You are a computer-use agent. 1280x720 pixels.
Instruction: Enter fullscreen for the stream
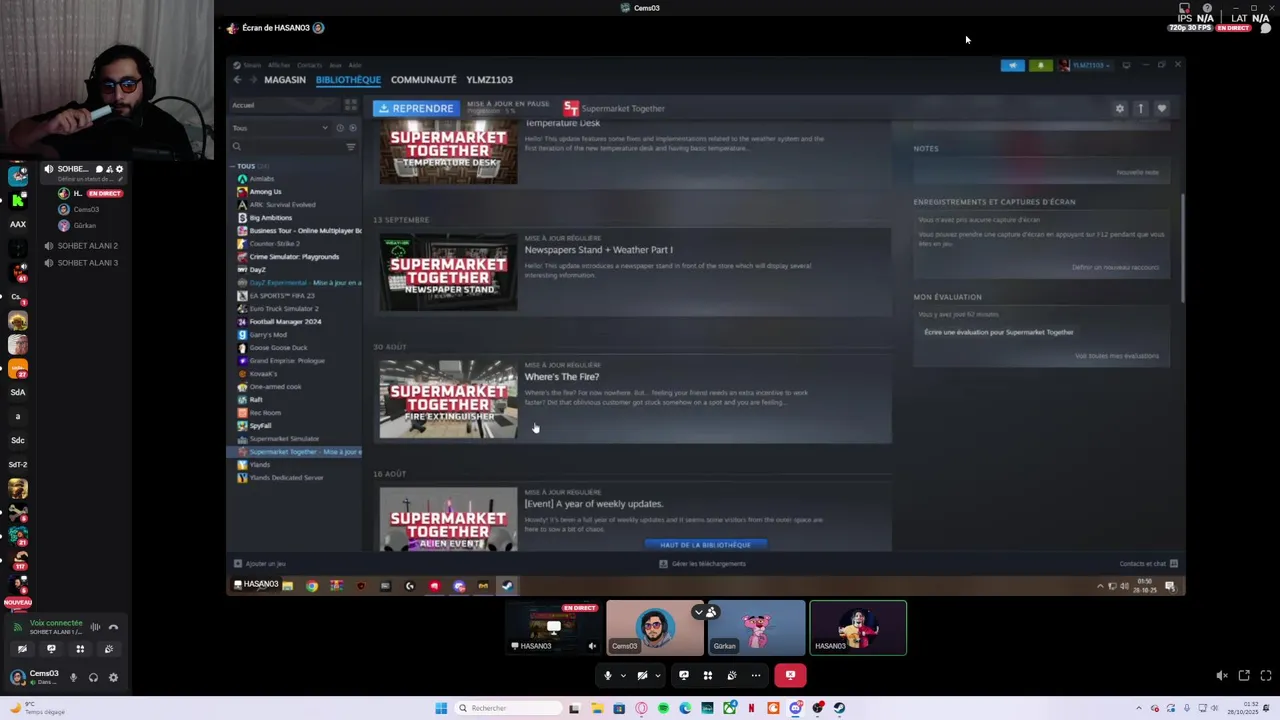[x=1266, y=675]
